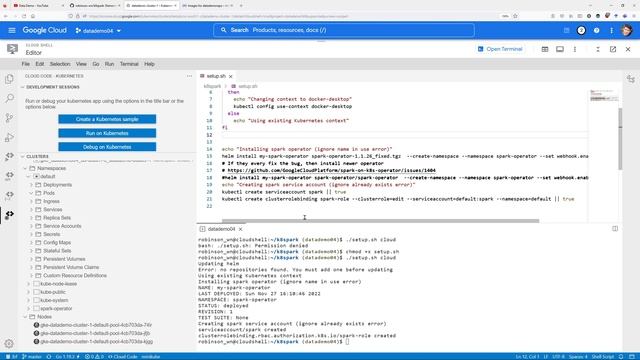Expand the Deployments tree node

tap(31, 185)
